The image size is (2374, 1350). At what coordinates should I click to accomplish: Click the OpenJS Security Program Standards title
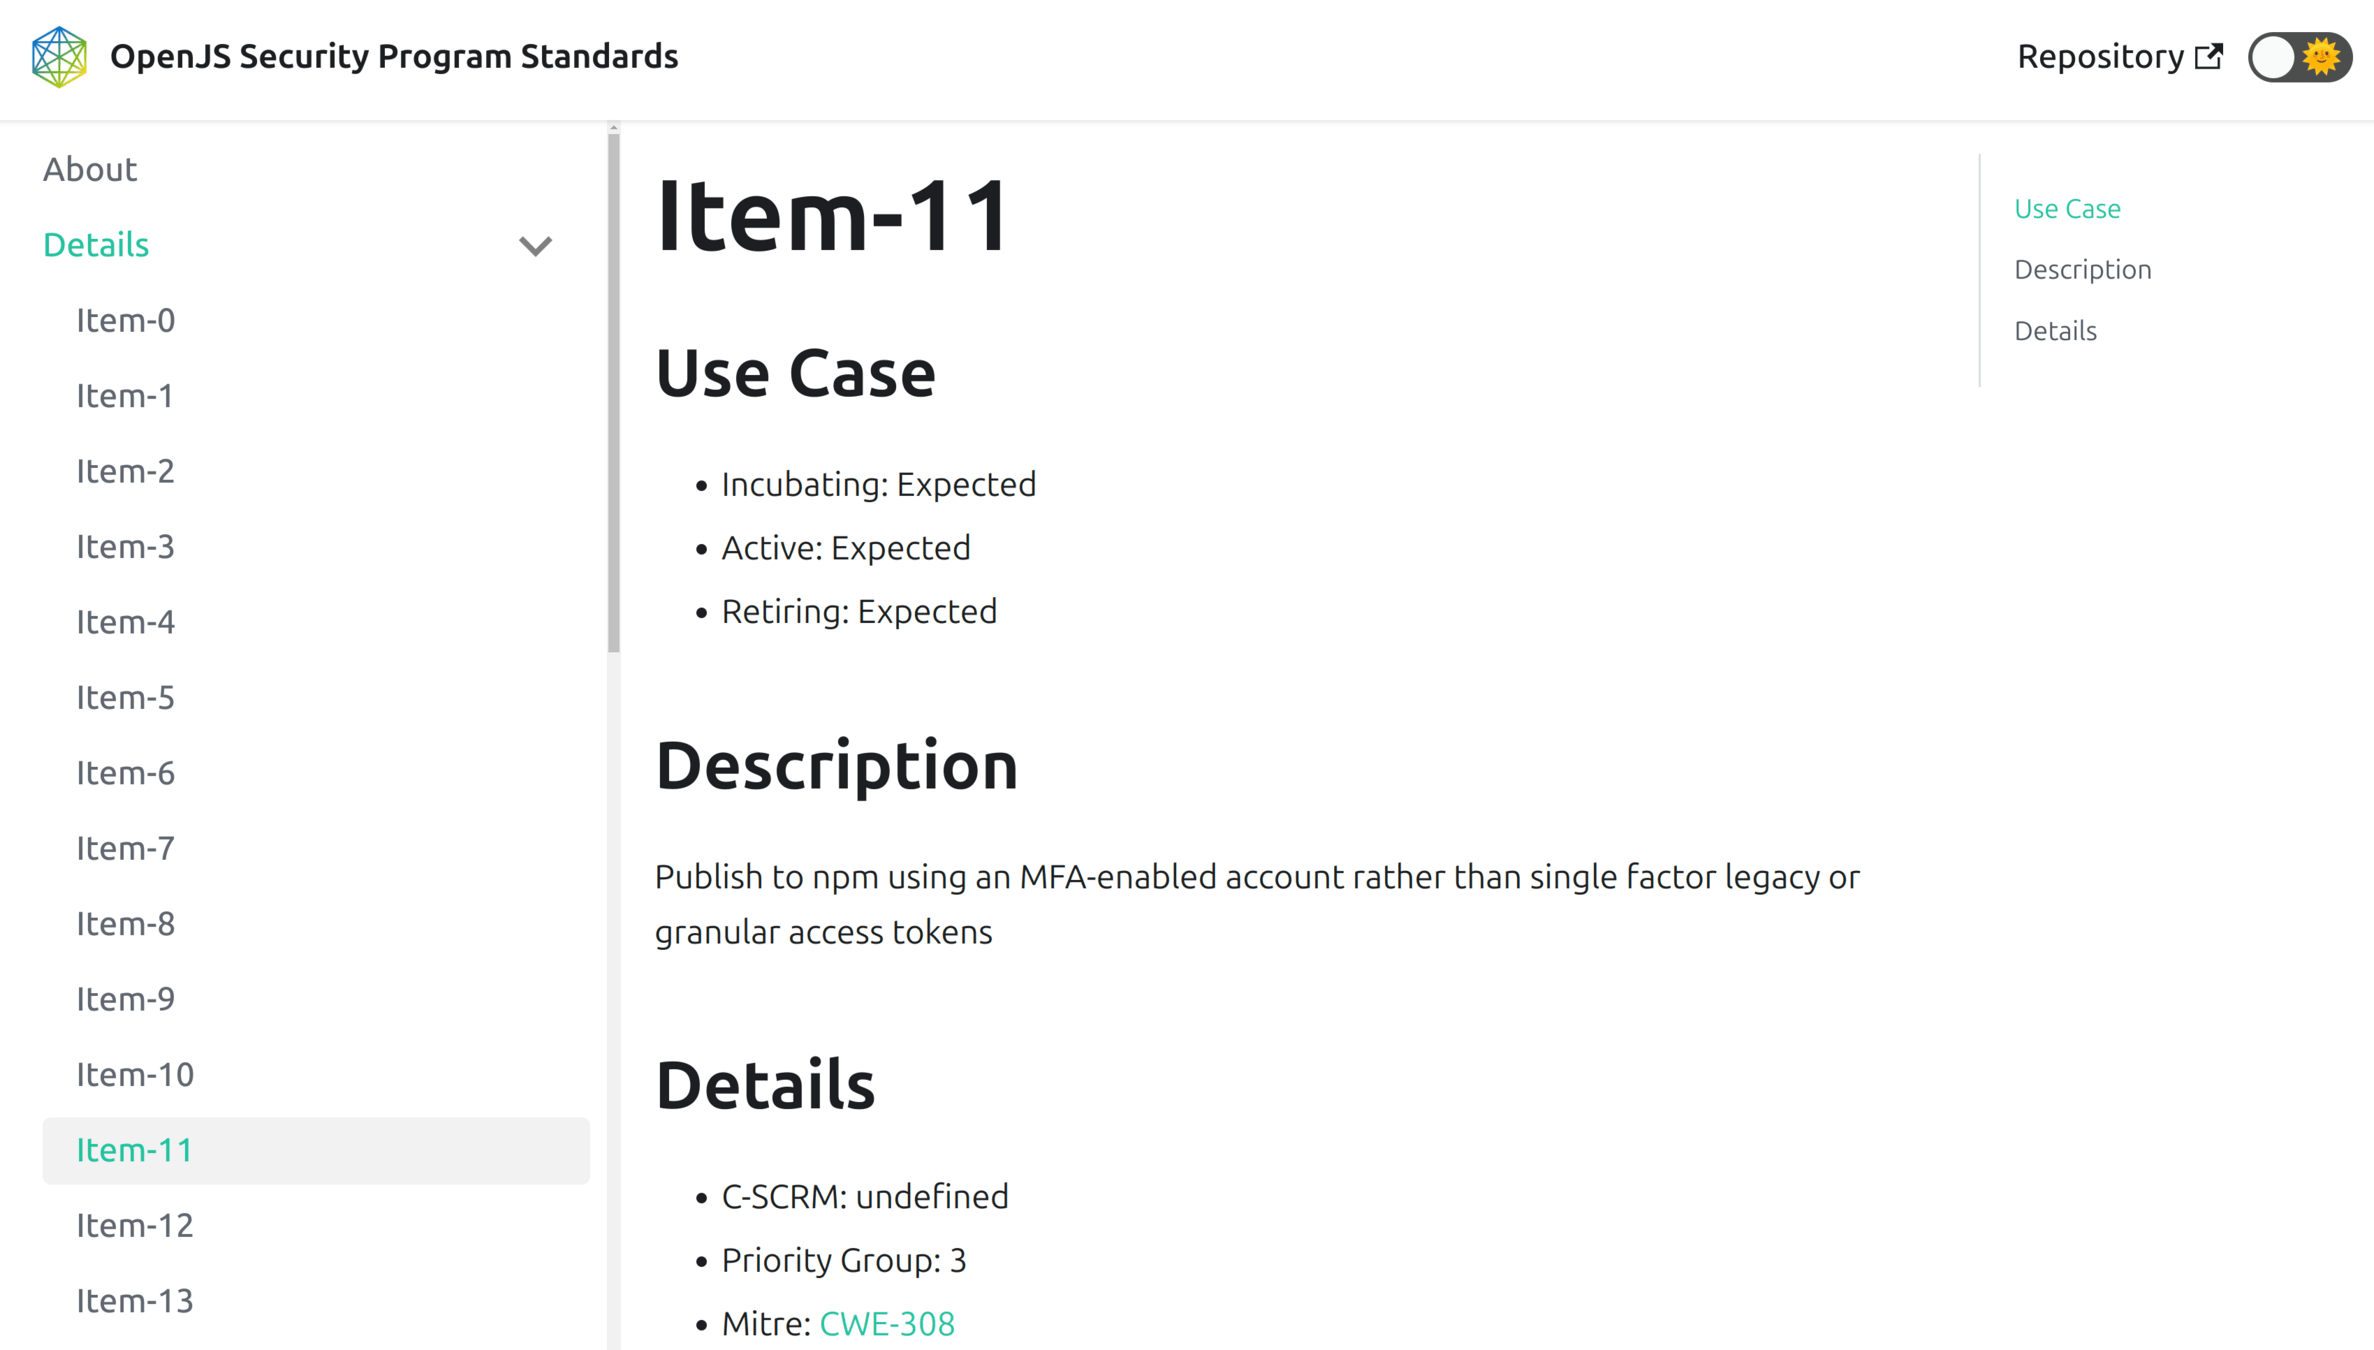(394, 57)
